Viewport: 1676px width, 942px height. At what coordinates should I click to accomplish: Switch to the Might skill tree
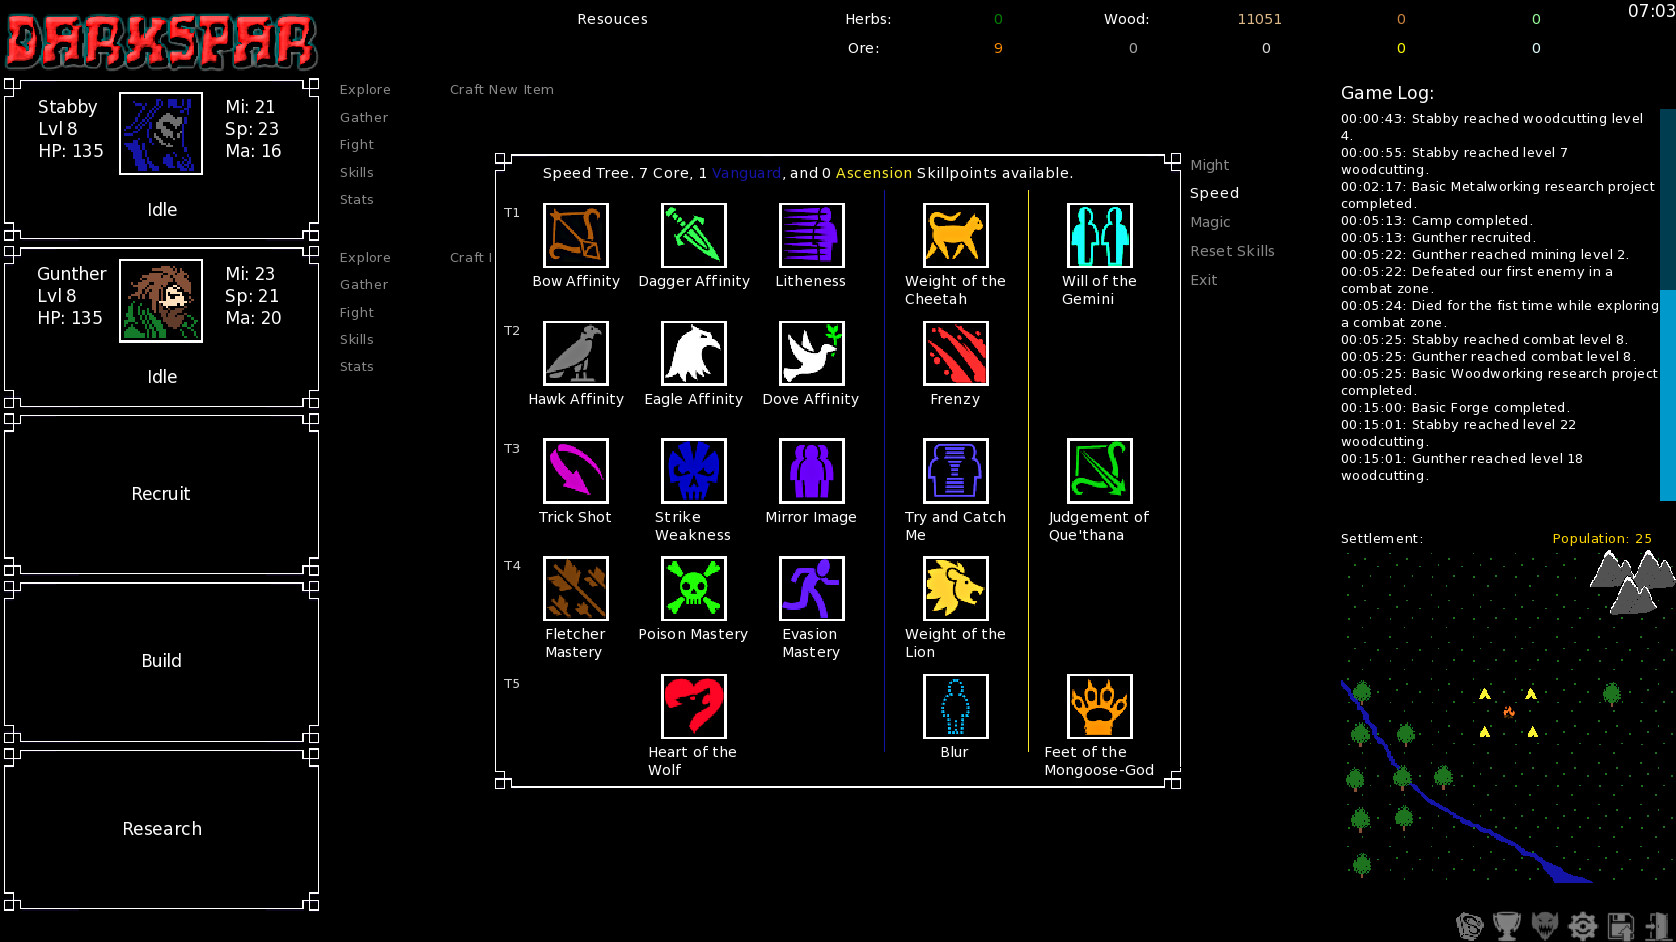click(x=1210, y=164)
